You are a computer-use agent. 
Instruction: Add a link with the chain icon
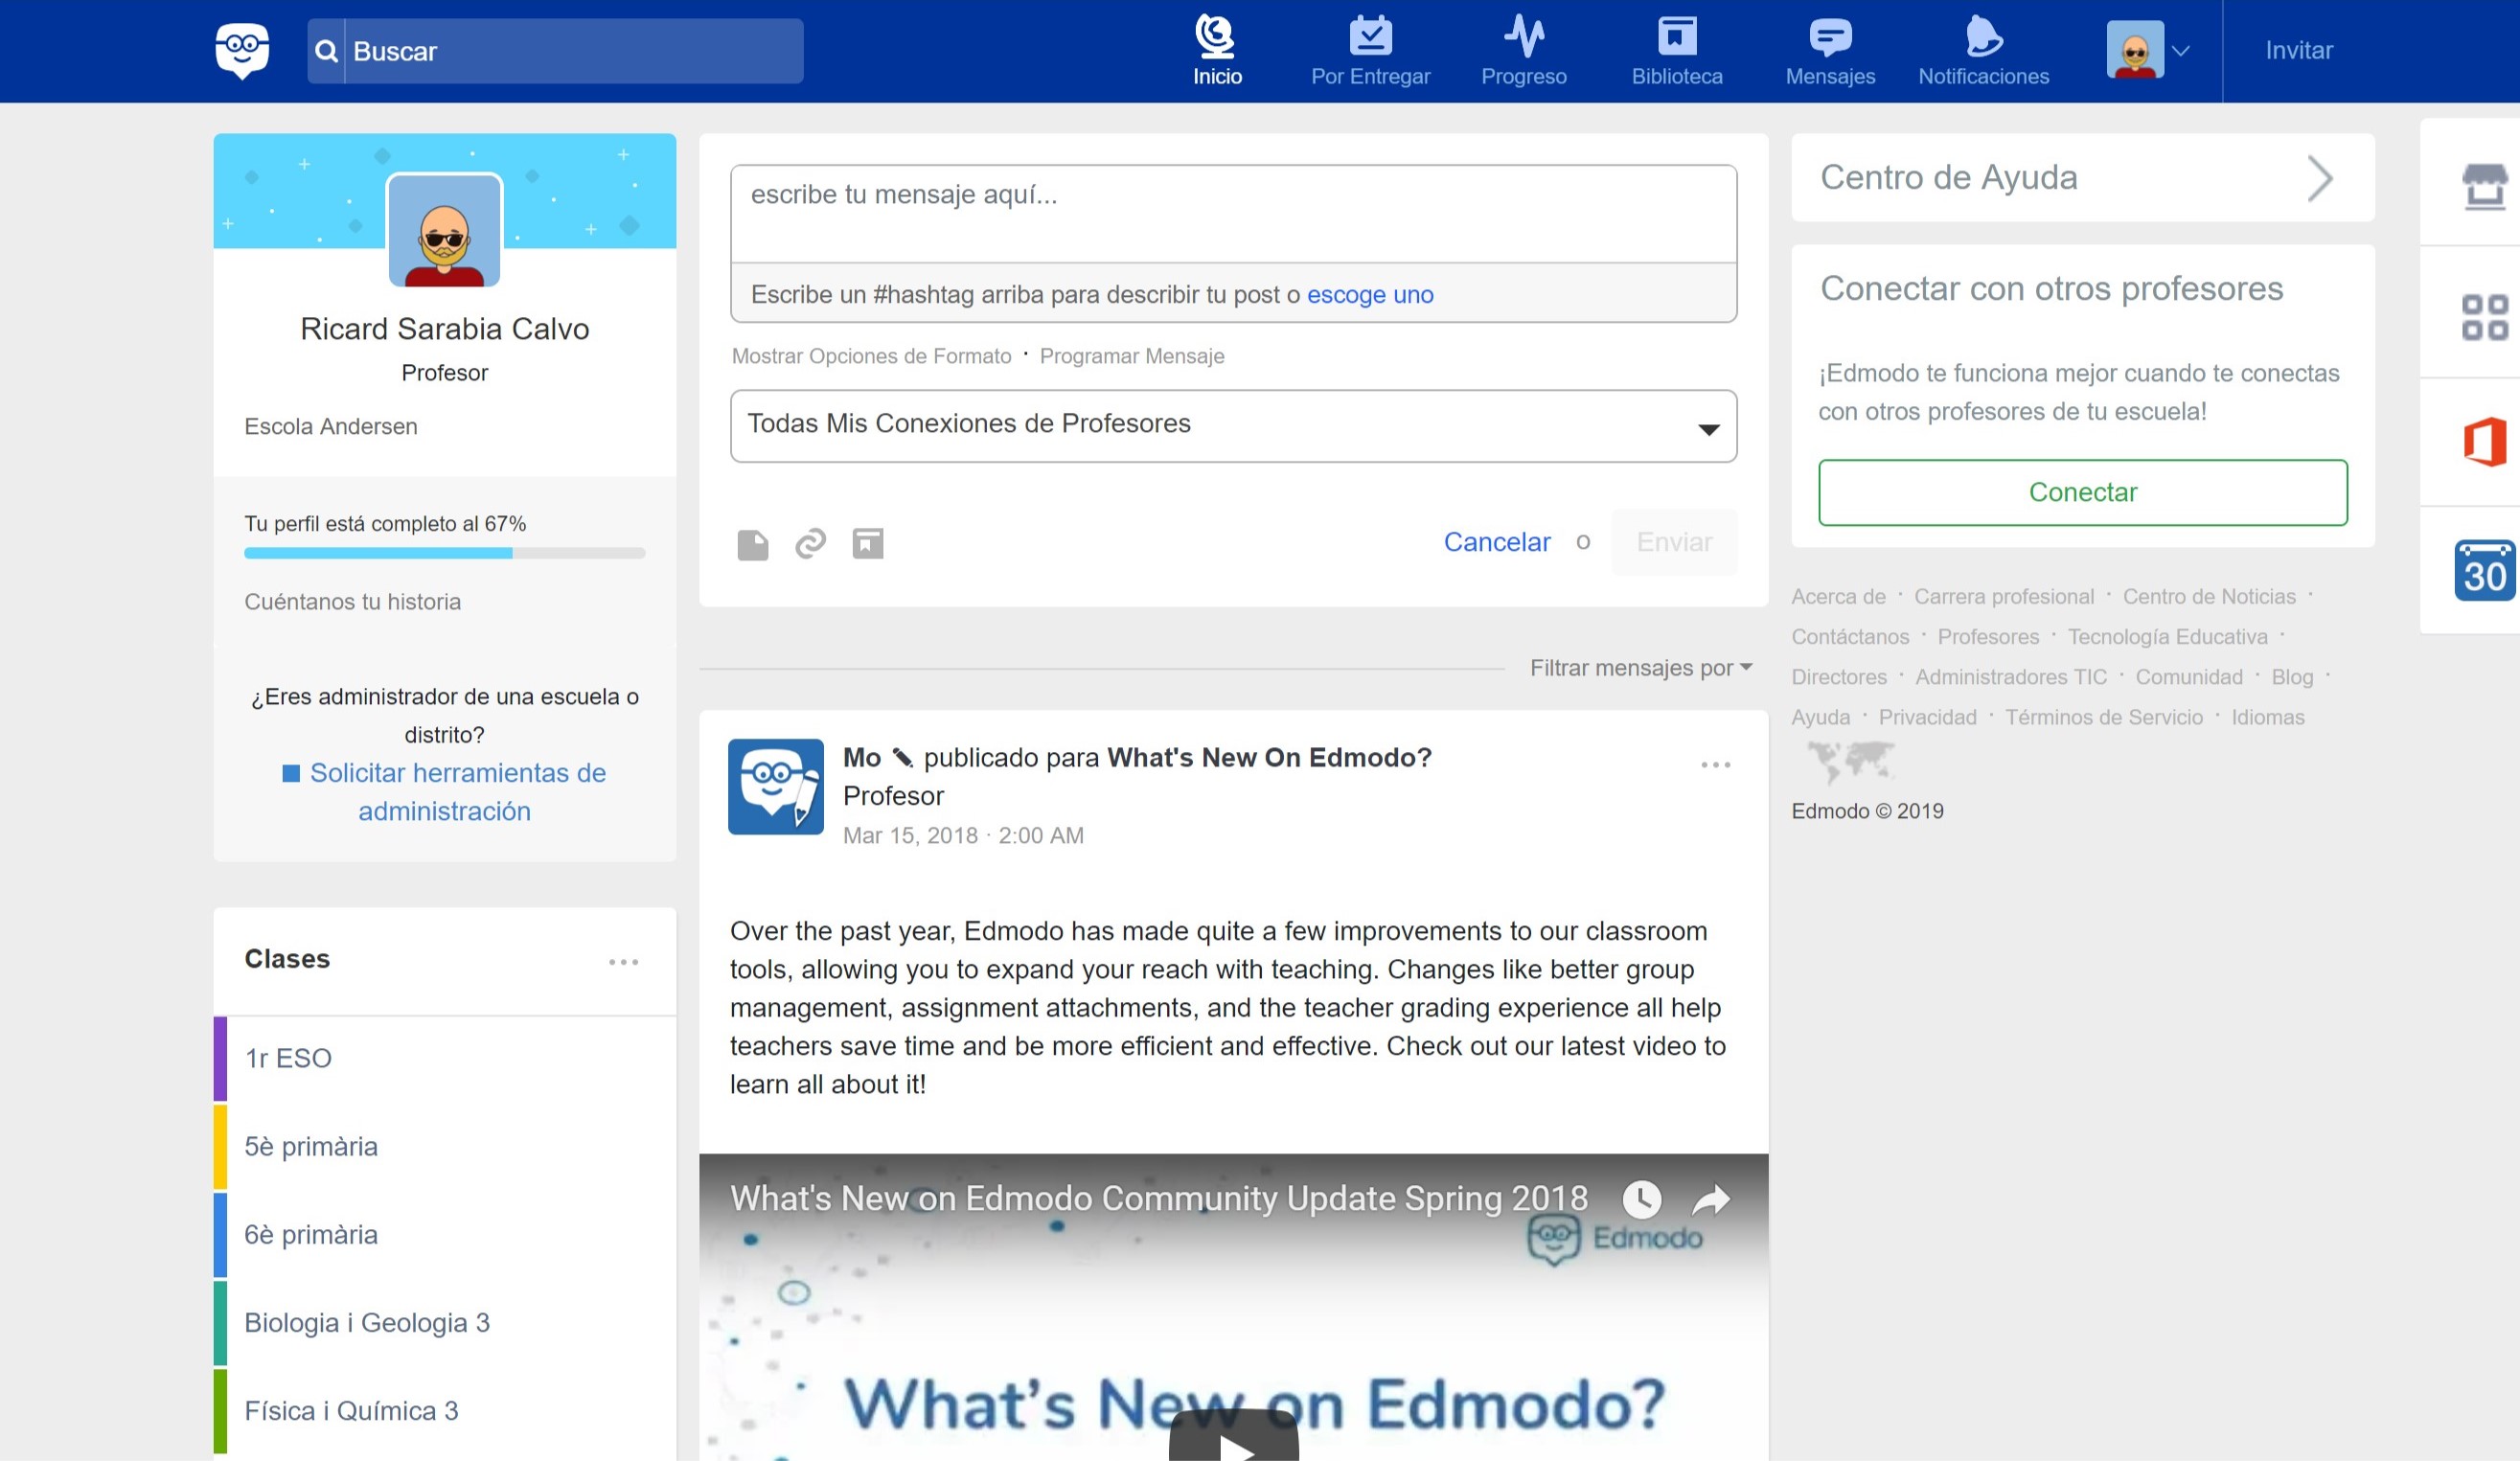pos(810,543)
